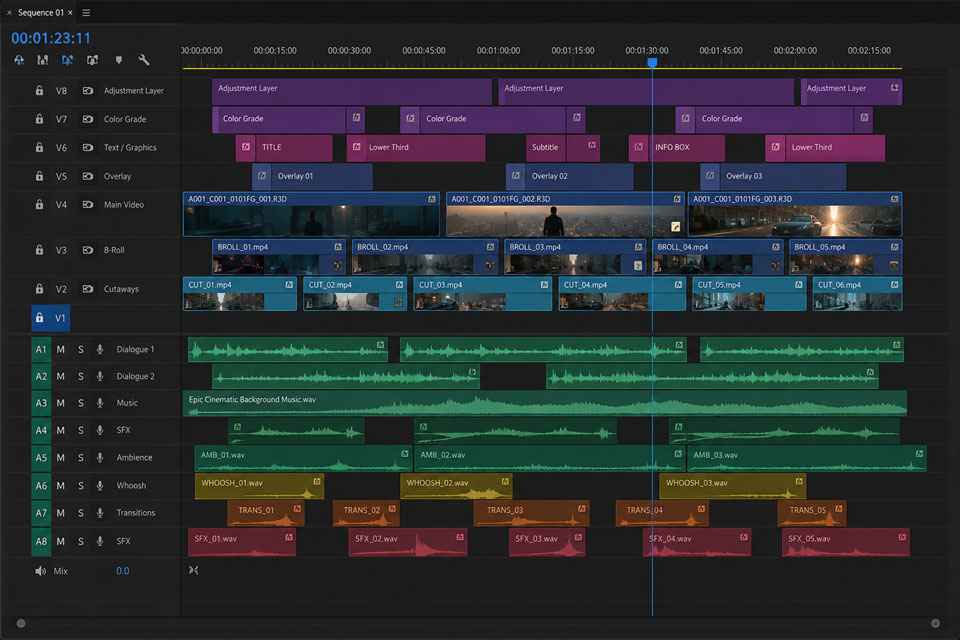Enable voice-over record on A5 Ambience
Screen dimensions: 960x640
click(100, 457)
